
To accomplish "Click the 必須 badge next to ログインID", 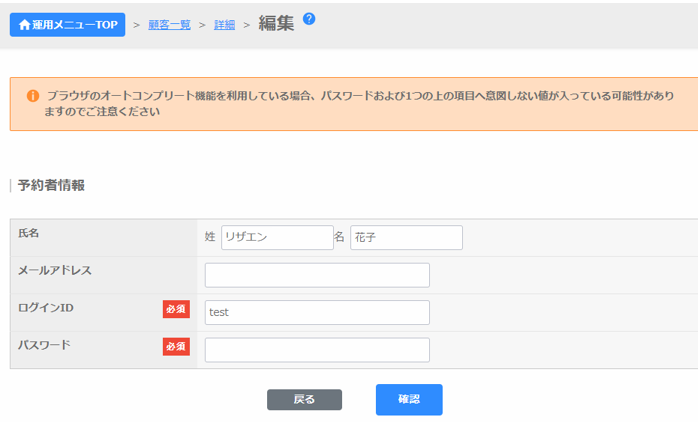I will click(x=176, y=310).
